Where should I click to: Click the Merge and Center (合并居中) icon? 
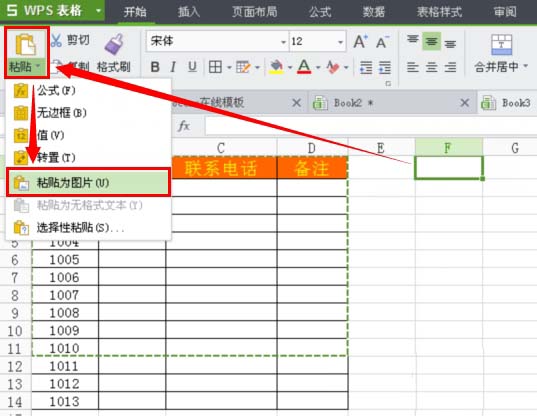501,45
